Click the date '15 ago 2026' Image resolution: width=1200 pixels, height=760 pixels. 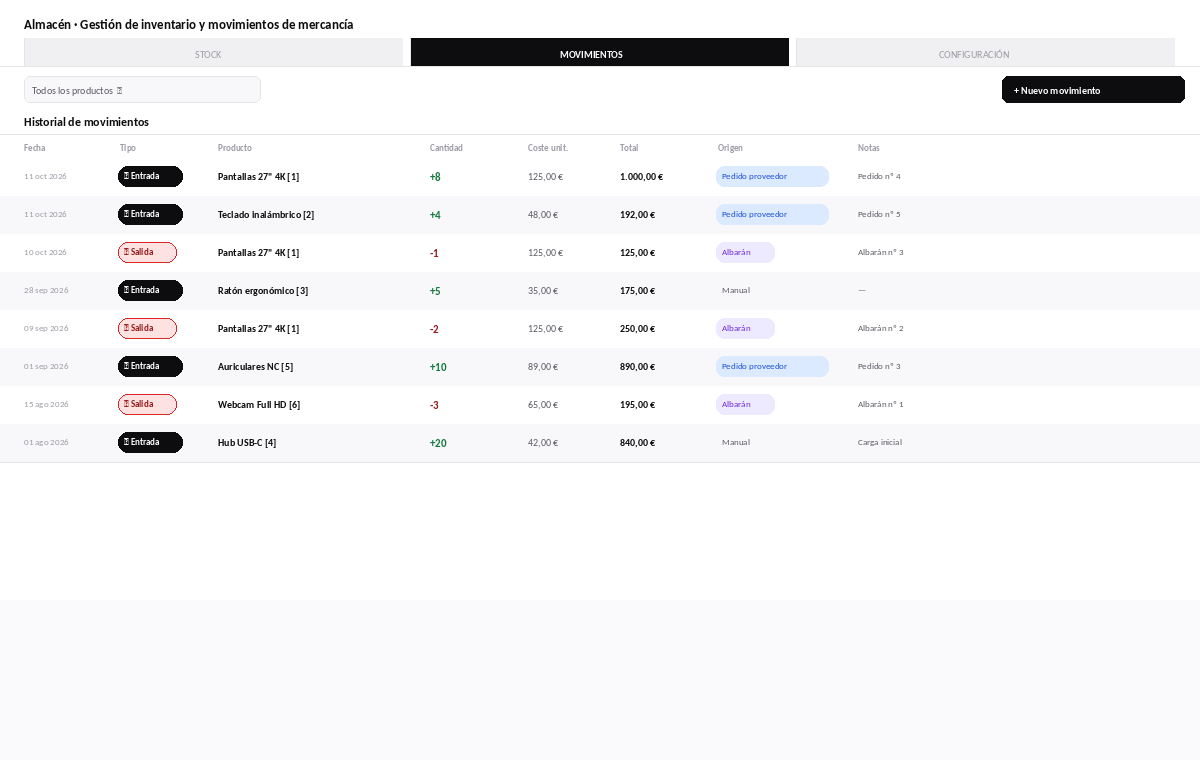(46, 404)
